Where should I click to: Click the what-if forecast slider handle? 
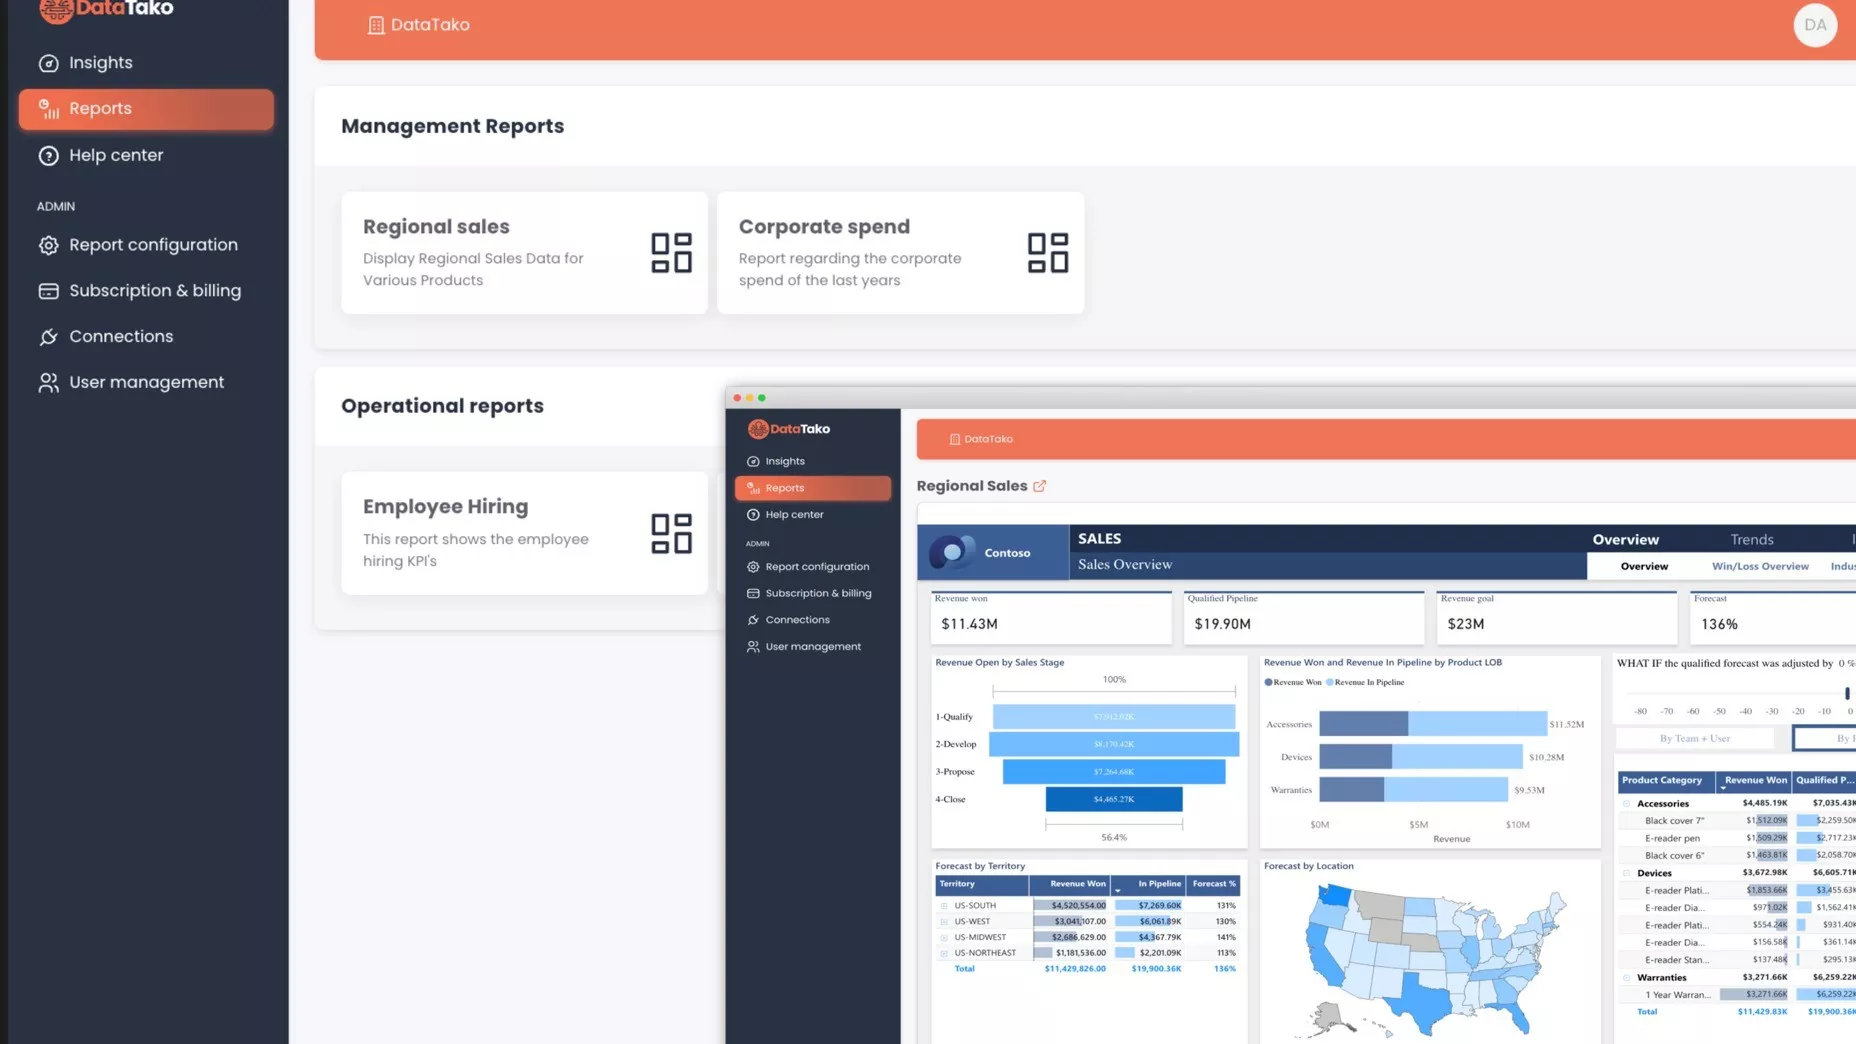1846,694
